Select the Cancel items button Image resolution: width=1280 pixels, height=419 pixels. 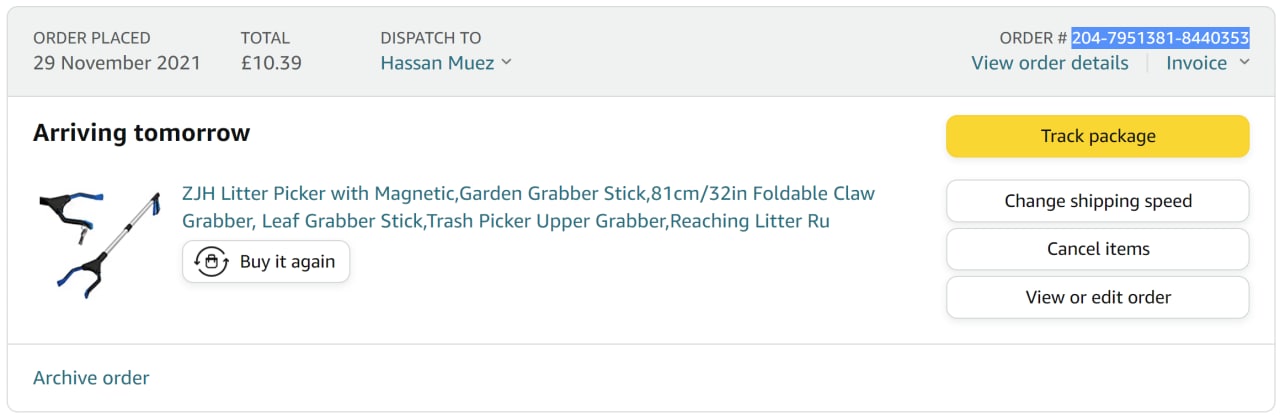tap(1097, 249)
